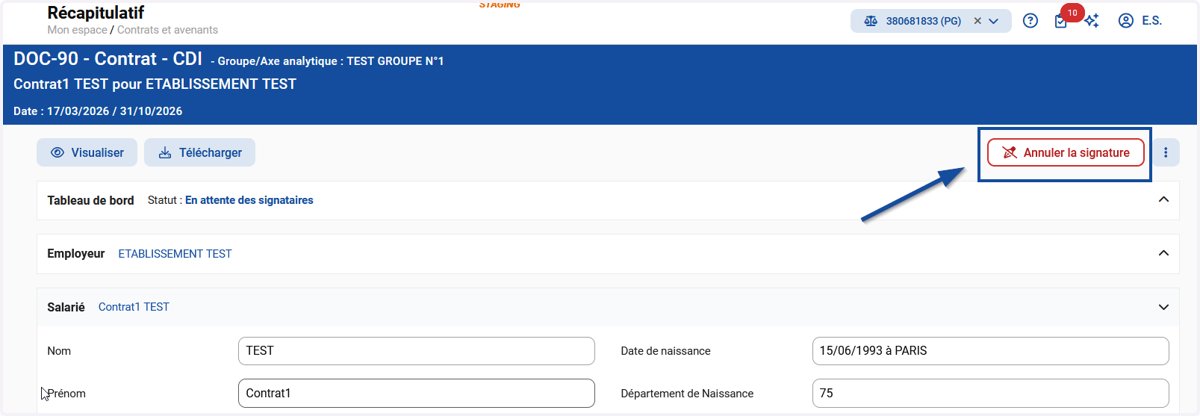This screenshot has height=416, width=1200.
Task: Clear the 380681833 (PG) selection with X
Action: [x=977, y=21]
